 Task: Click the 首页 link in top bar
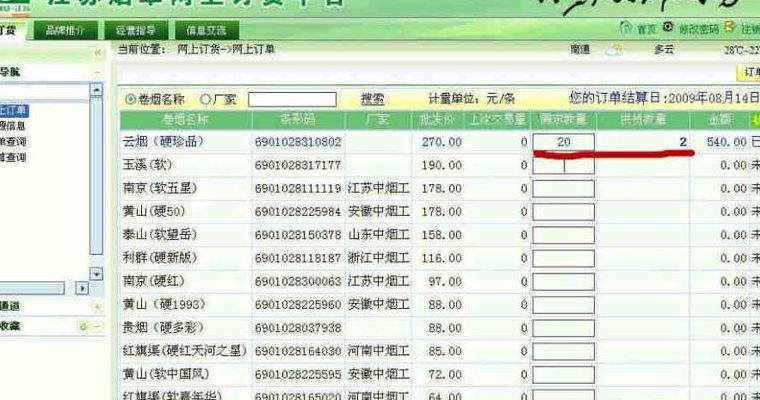tap(646, 30)
